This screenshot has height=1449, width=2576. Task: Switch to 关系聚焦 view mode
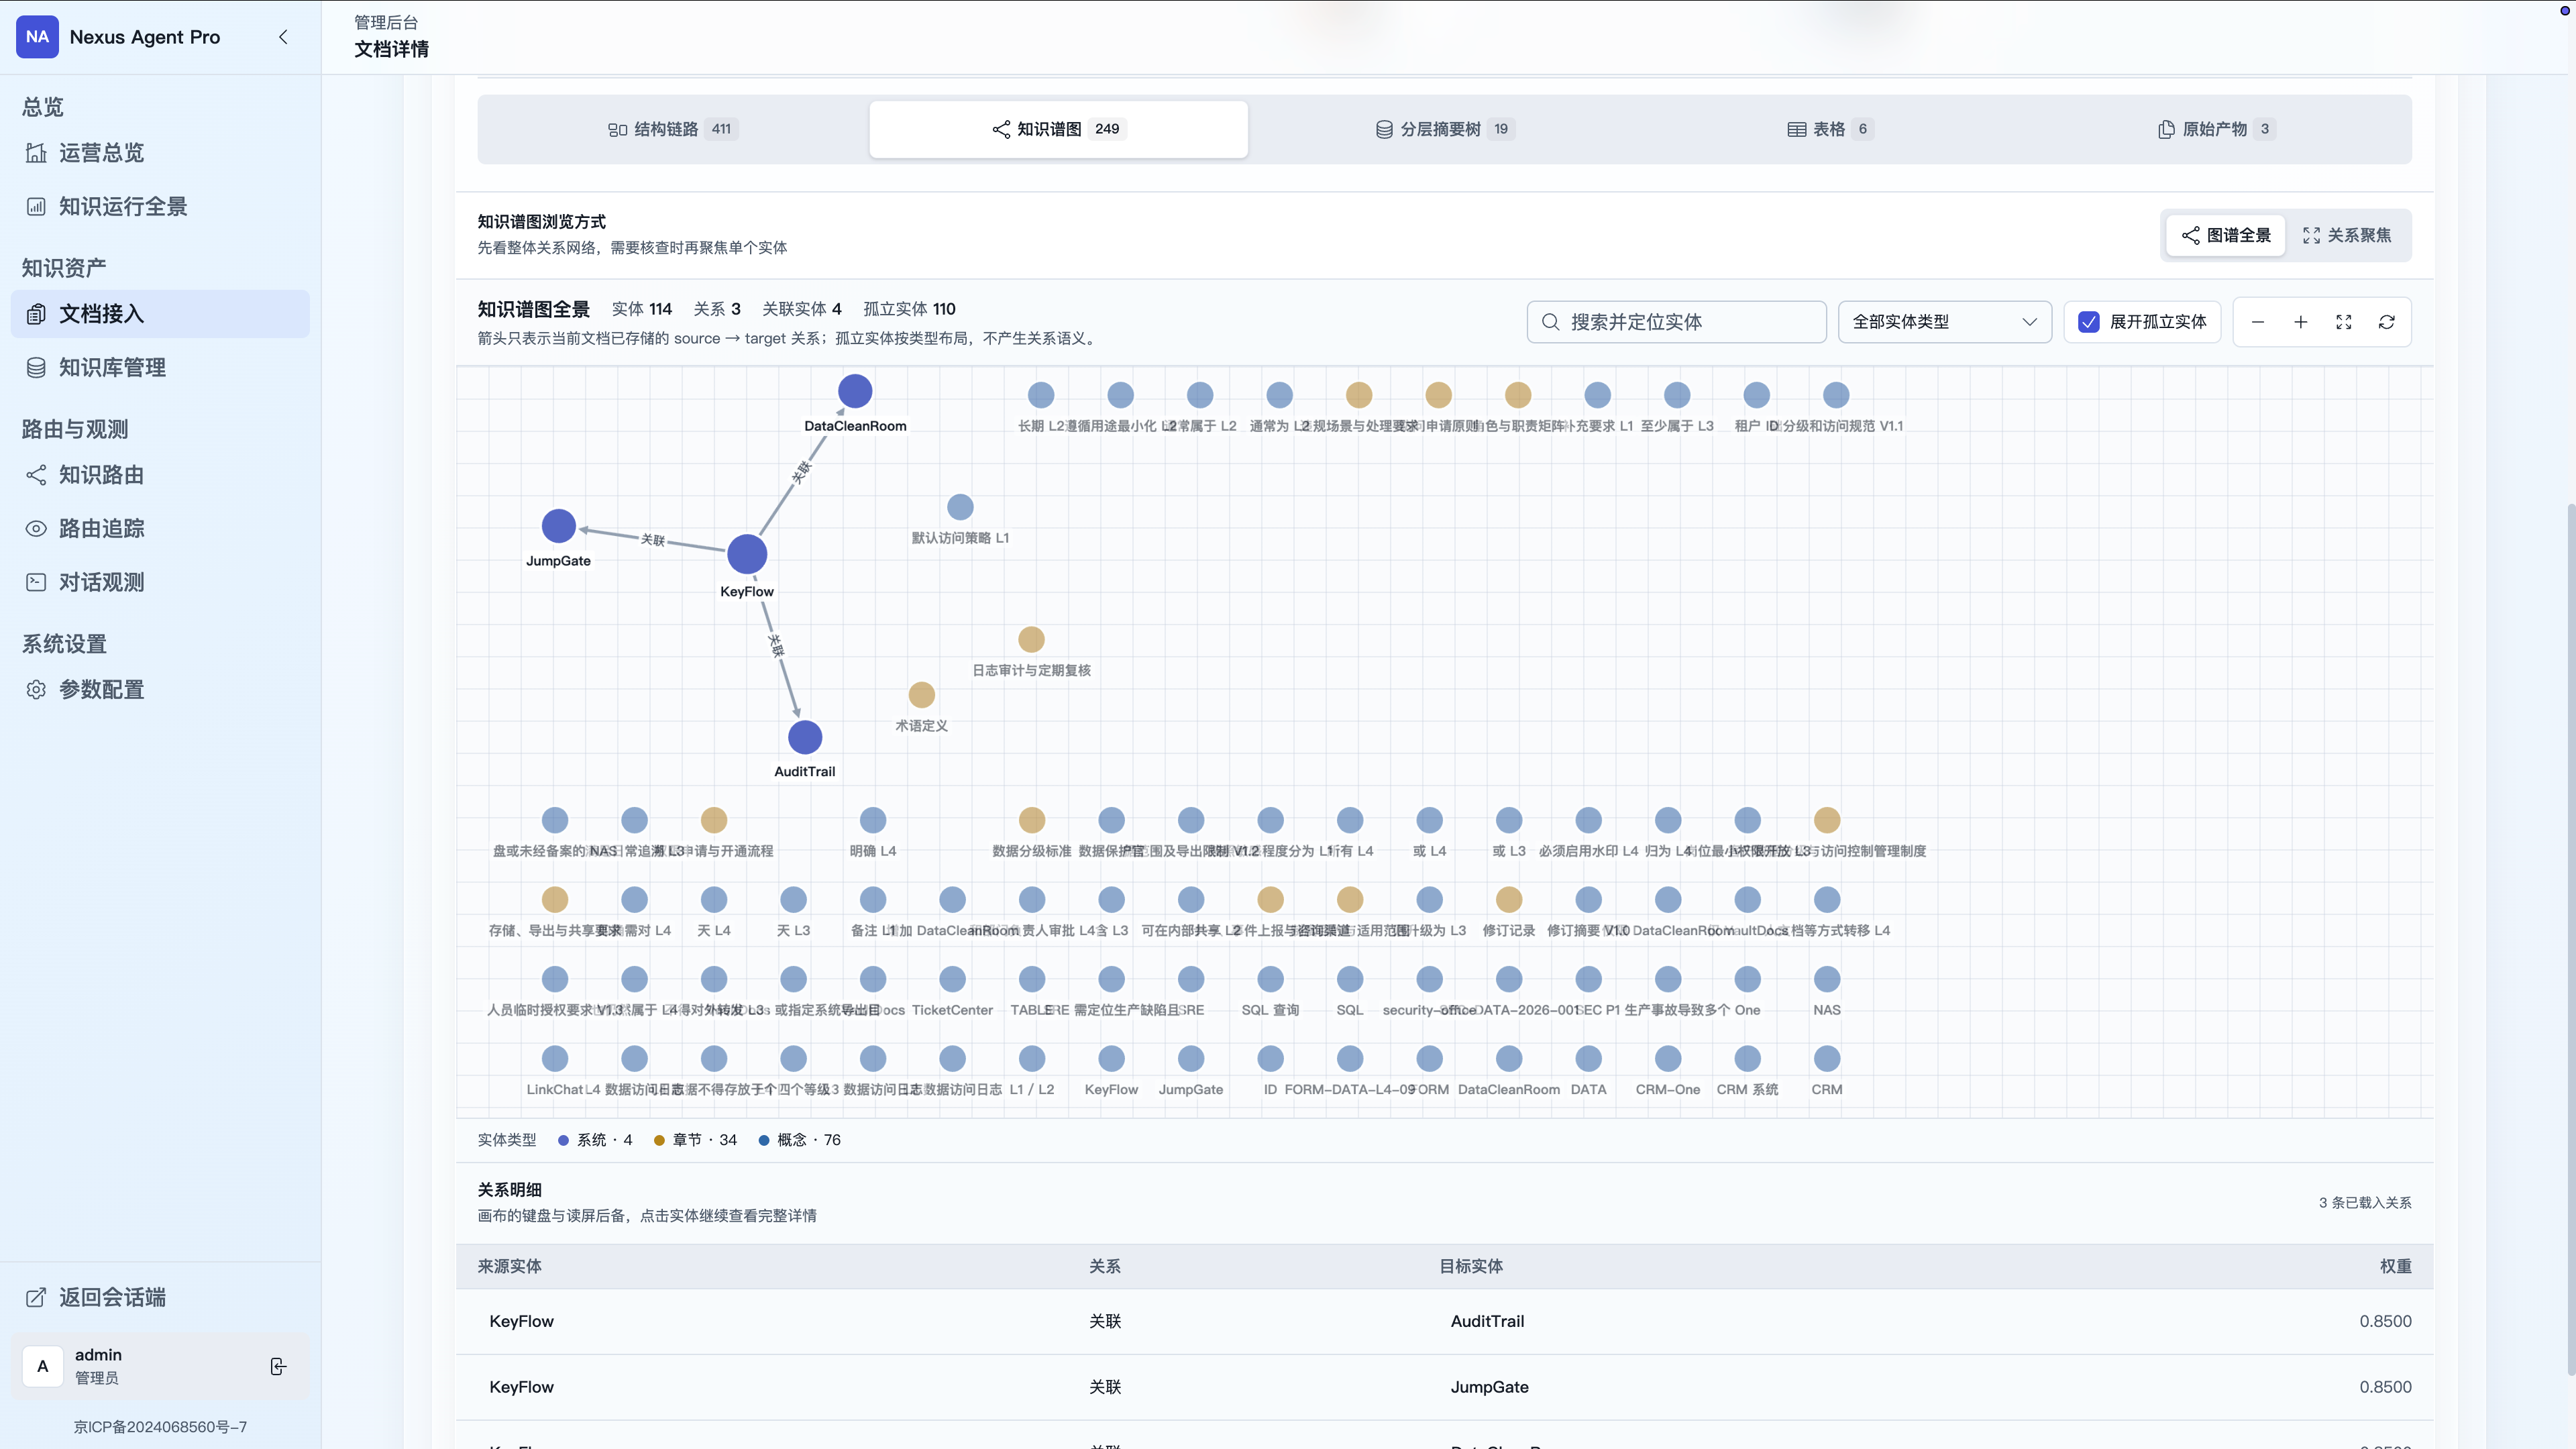pyautogui.click(x=2347, y=235)
